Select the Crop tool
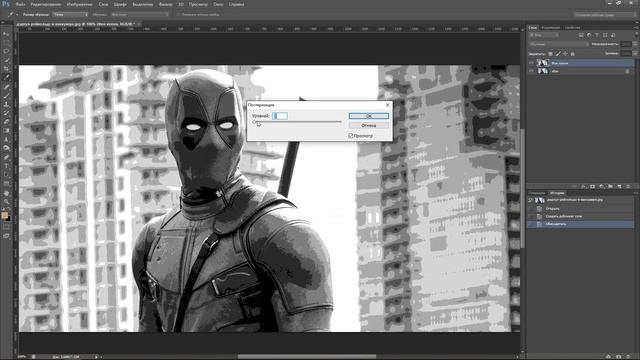Viewport: 640px width, 360px height. tap(6, 69)
